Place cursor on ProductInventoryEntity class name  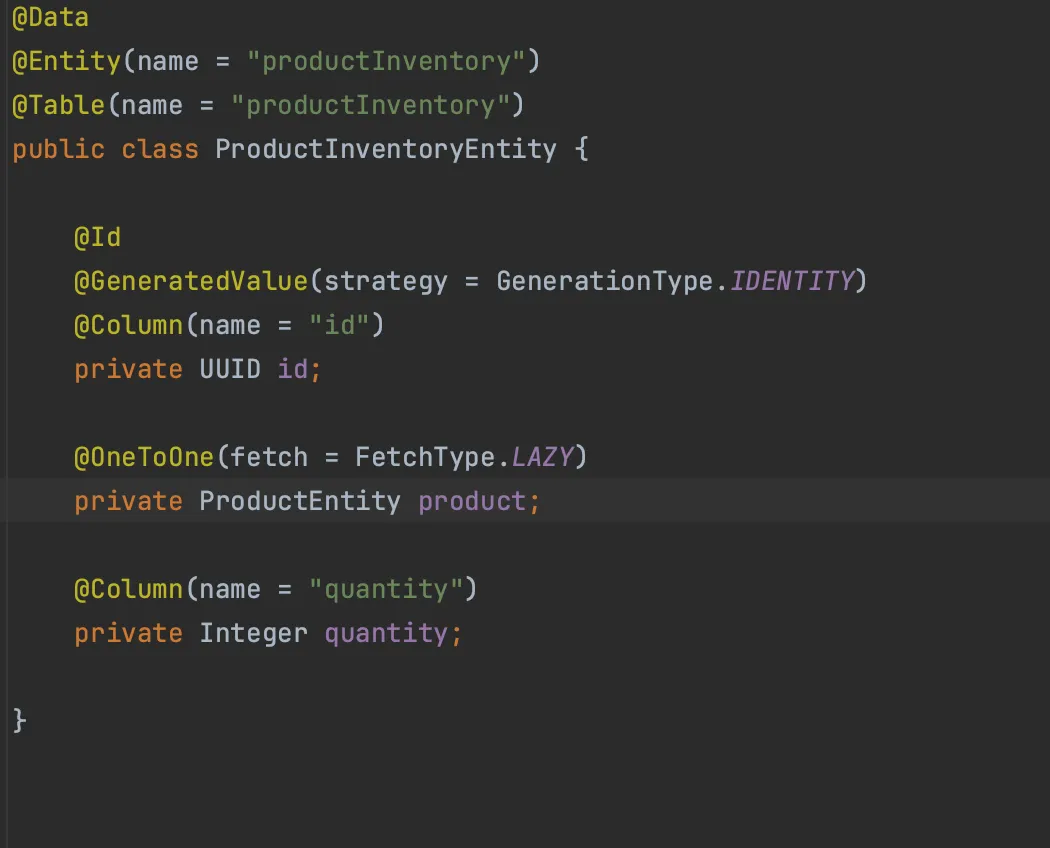coord(384,149)
